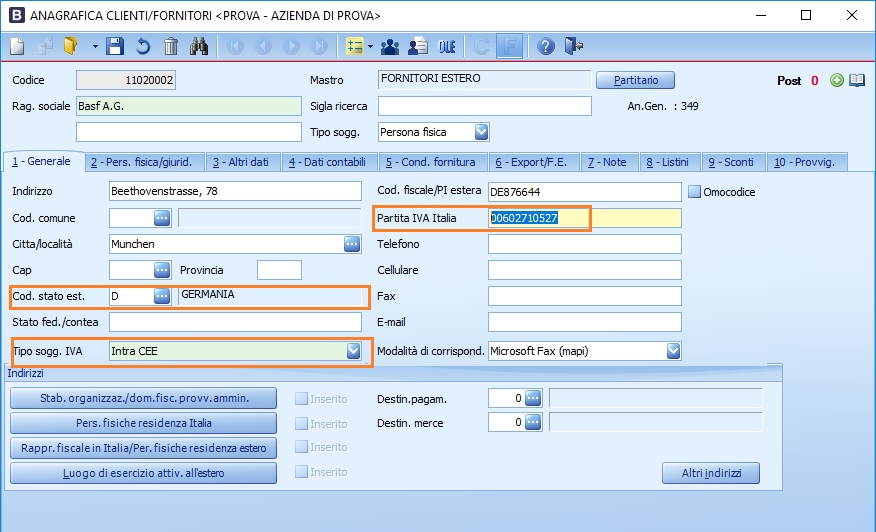Focus the Partita IVA Italia field
The image size is (876, 532).
585,218
